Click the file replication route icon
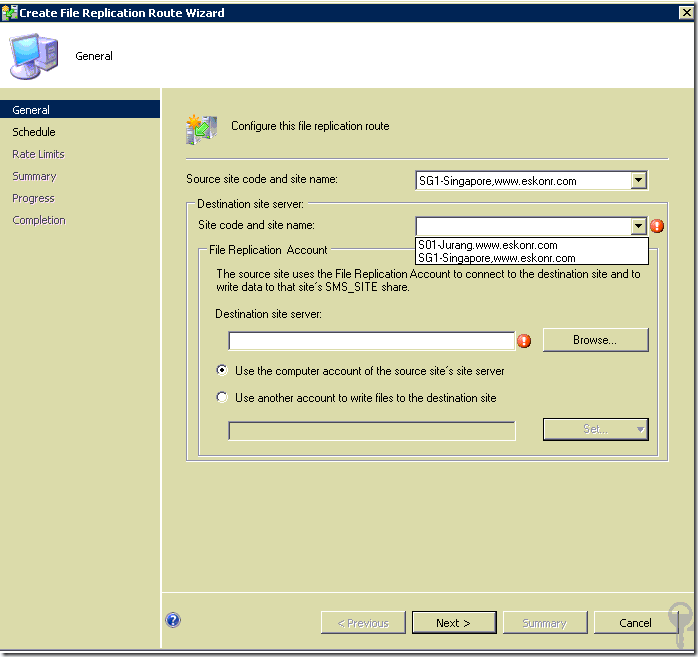The height and width of the screenshot is (657, 698). (202, 130)
